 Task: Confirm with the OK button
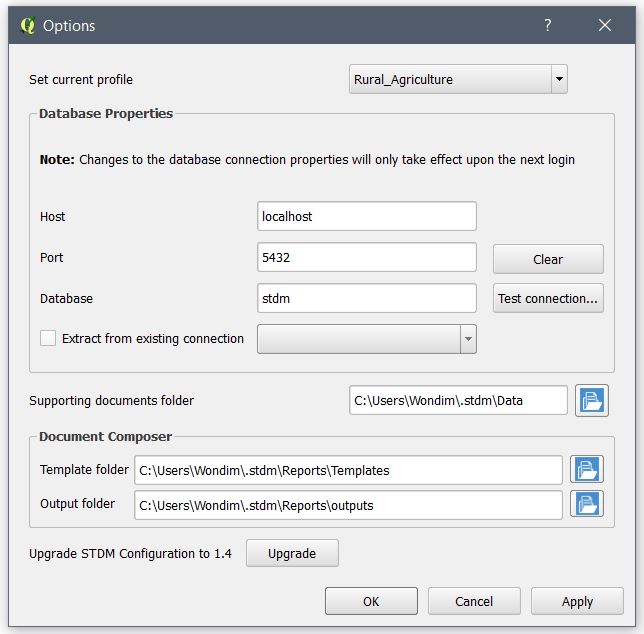coord(371,601)
